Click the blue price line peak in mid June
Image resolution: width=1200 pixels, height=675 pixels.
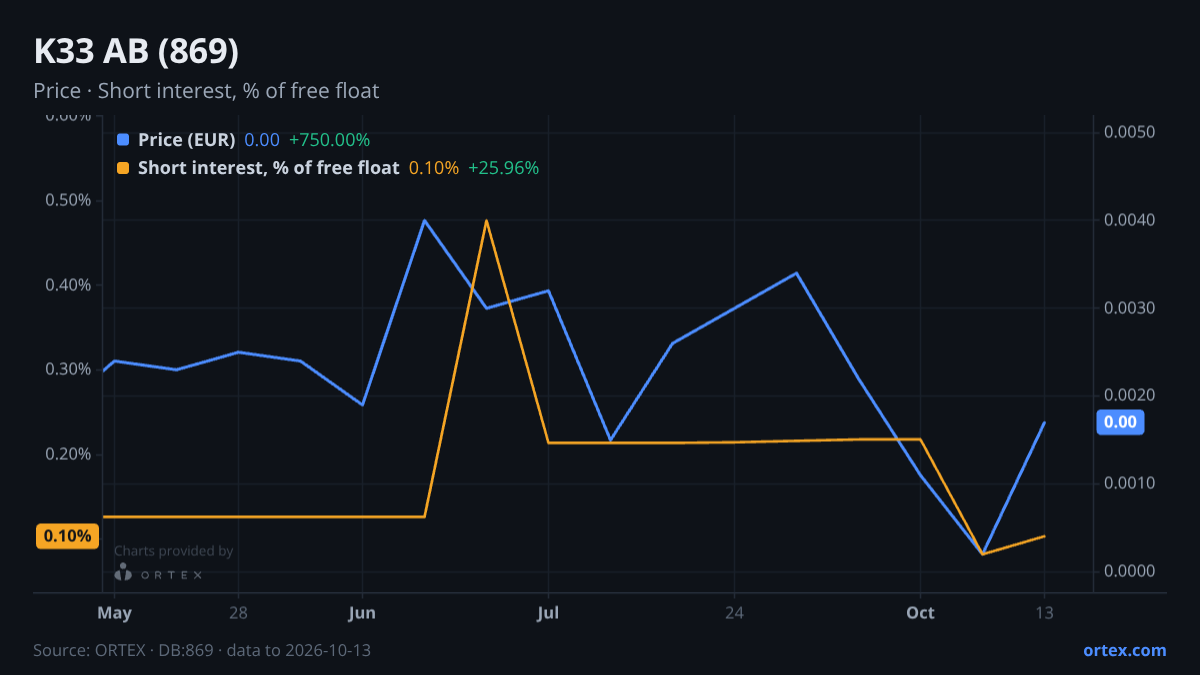click(x=424, y=220)
